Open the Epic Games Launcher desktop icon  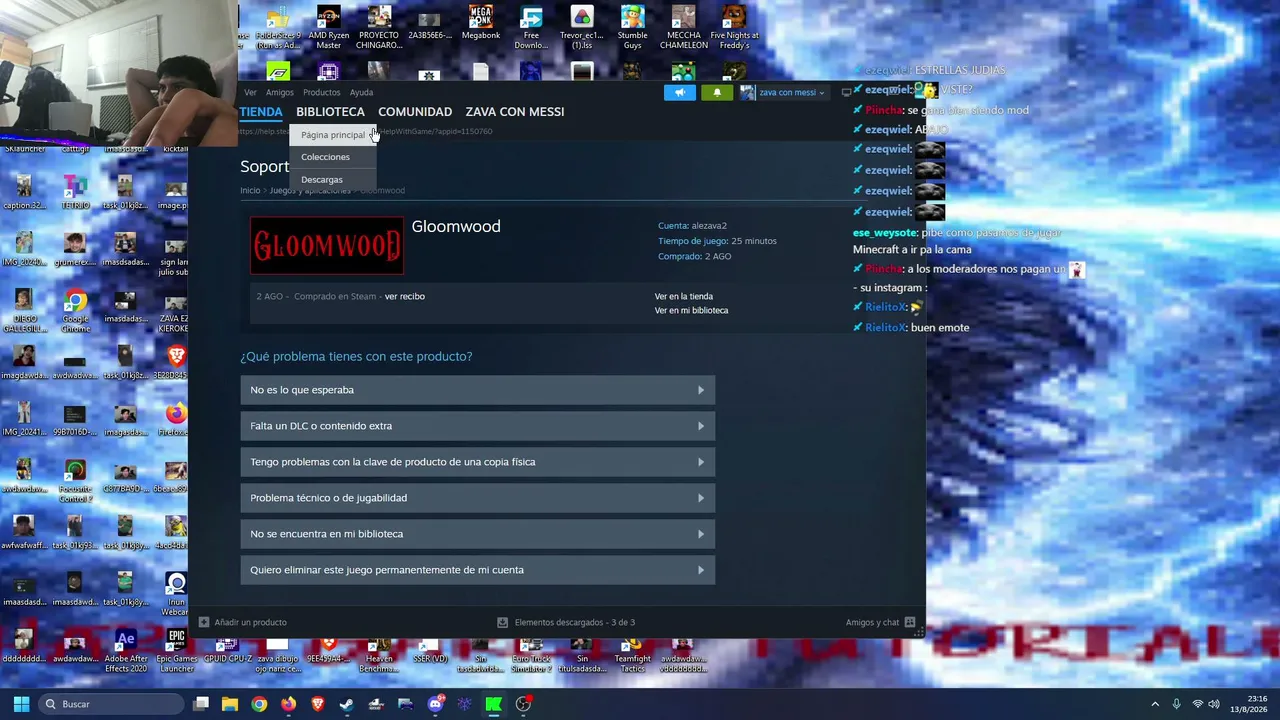tap(177, 652)
